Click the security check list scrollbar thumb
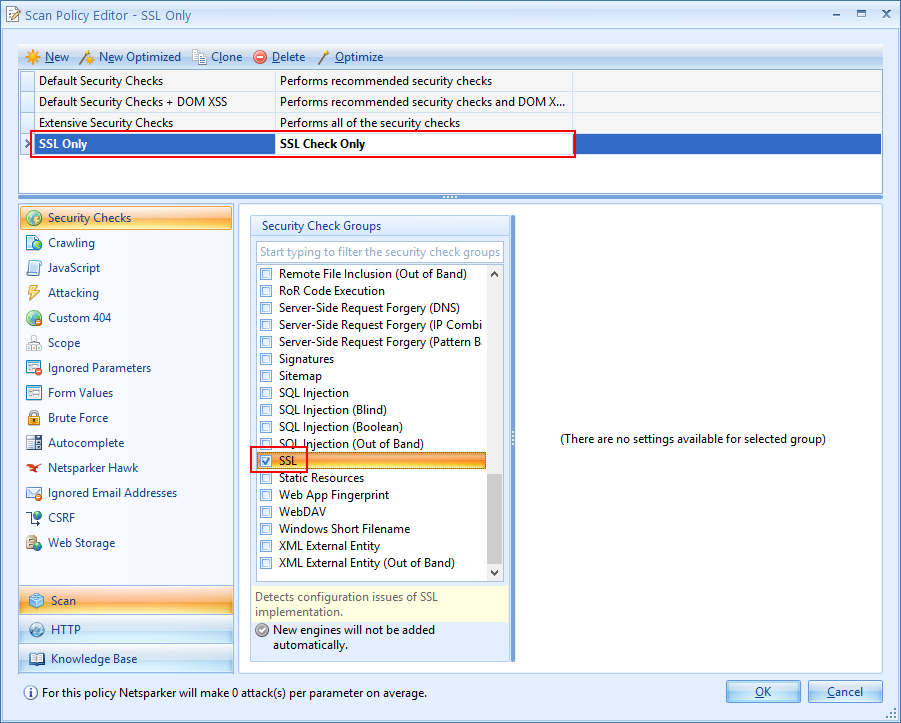This screenshot has height=723, width=901. 494,518
